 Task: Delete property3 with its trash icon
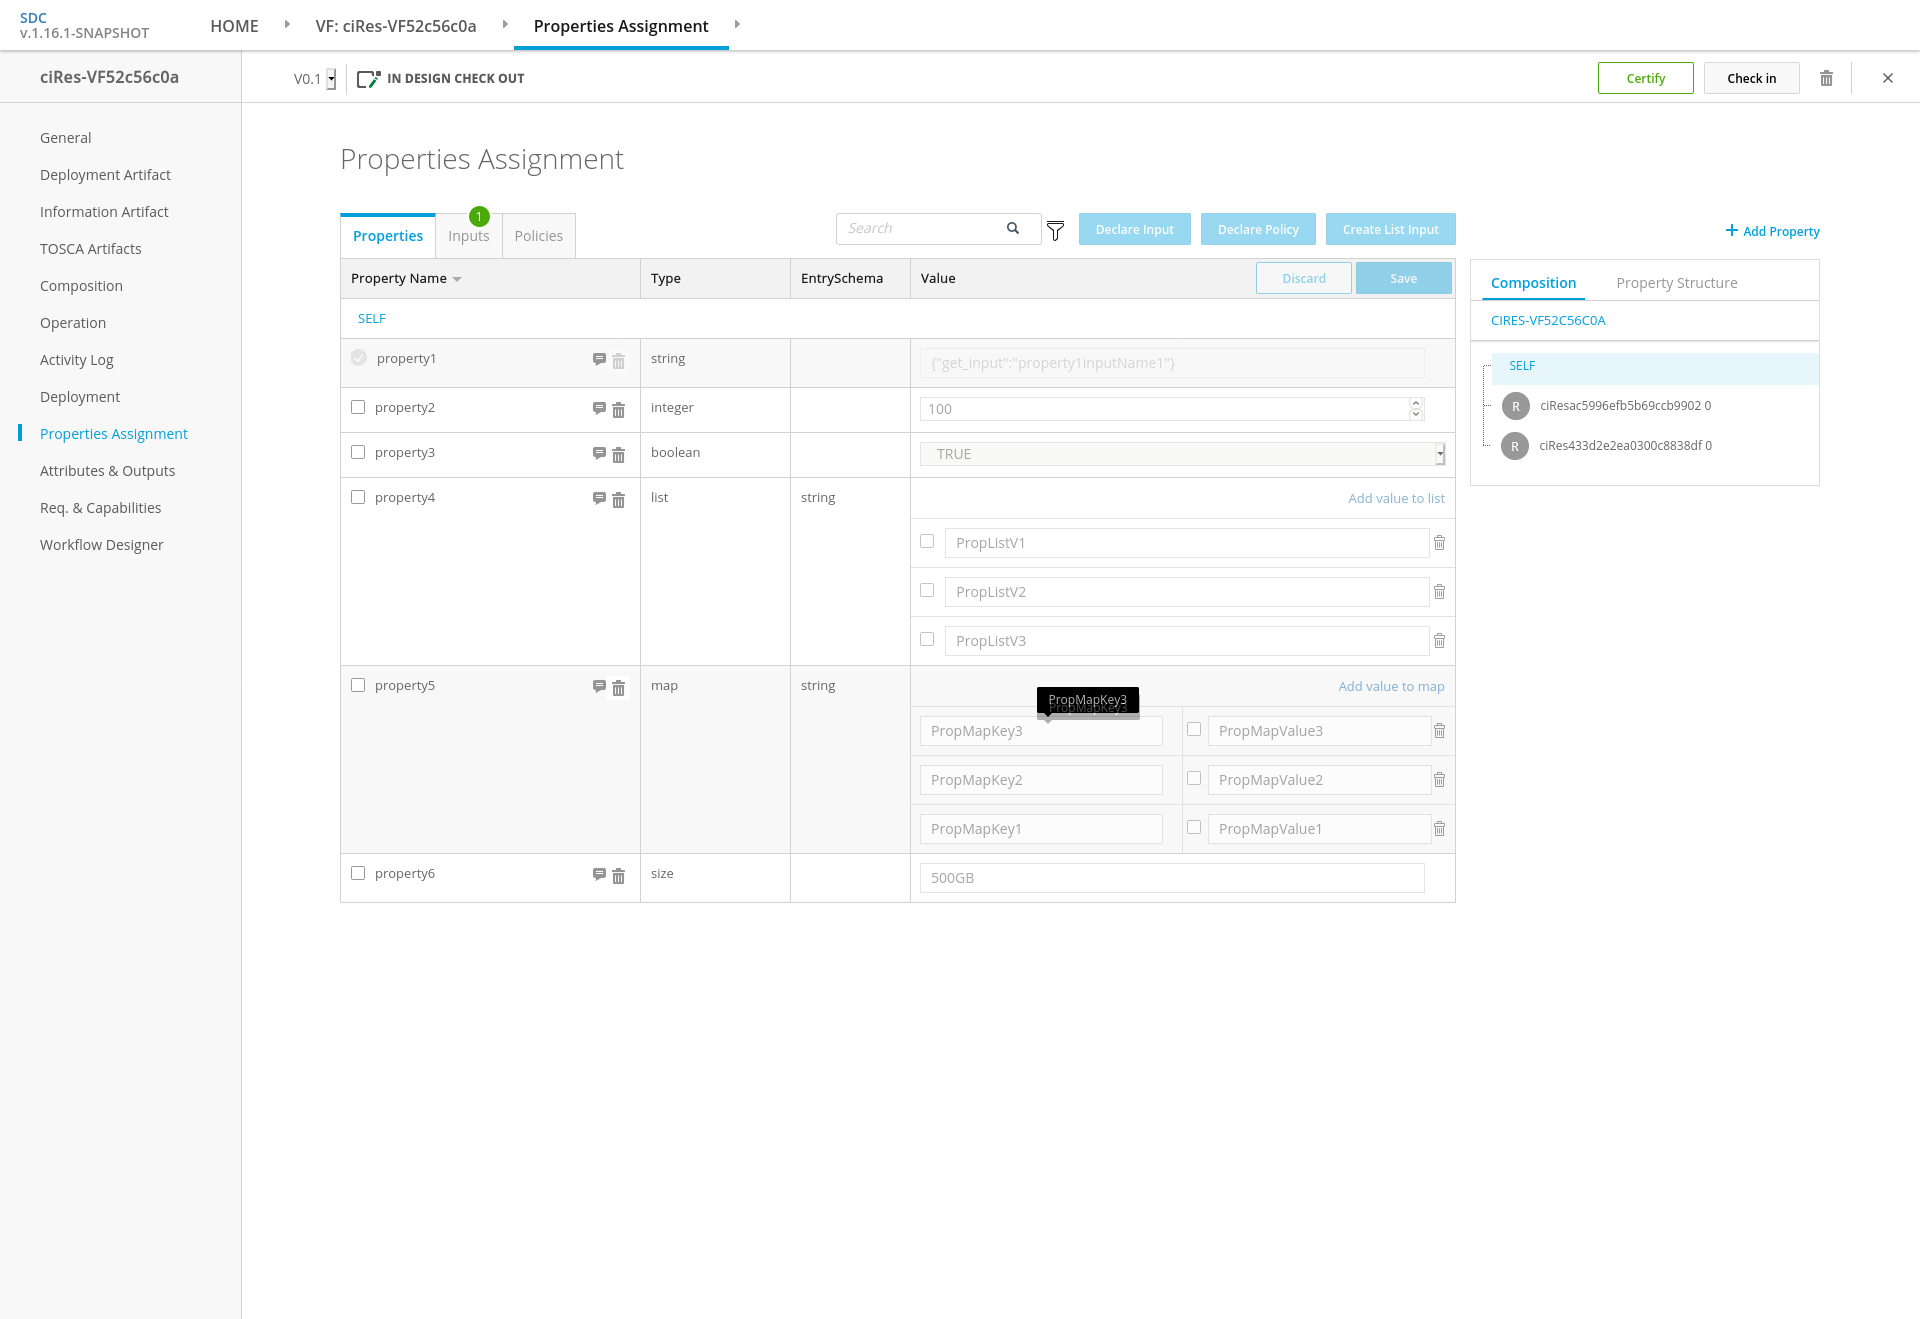pos(618,454)
